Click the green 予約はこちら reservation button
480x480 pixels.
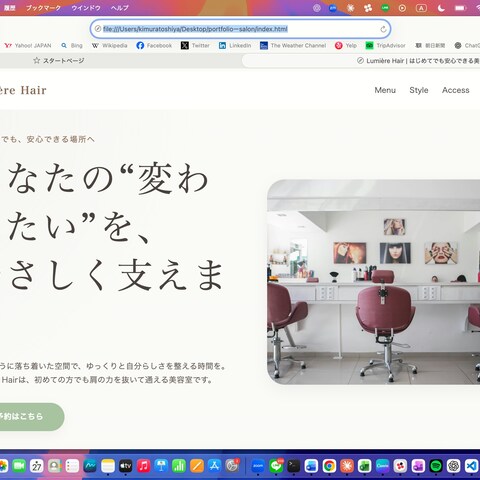31,417
